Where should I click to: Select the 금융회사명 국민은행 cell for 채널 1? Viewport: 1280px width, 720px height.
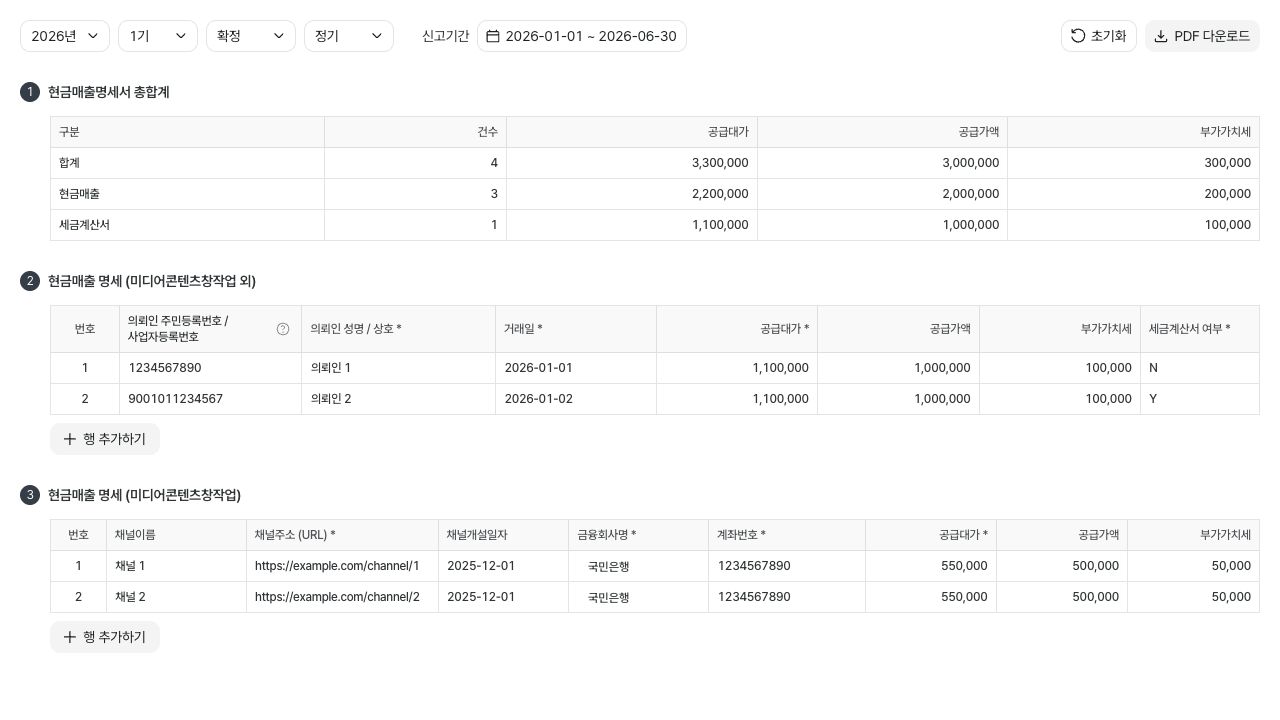(639, 566)
